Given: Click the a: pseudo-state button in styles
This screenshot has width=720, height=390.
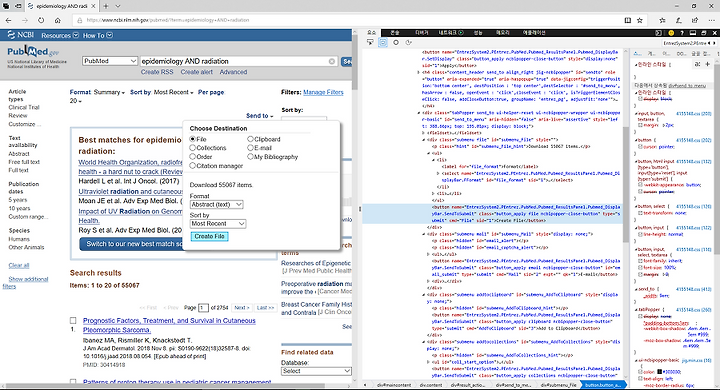Looking at the screenshot, I should point(698,64).
